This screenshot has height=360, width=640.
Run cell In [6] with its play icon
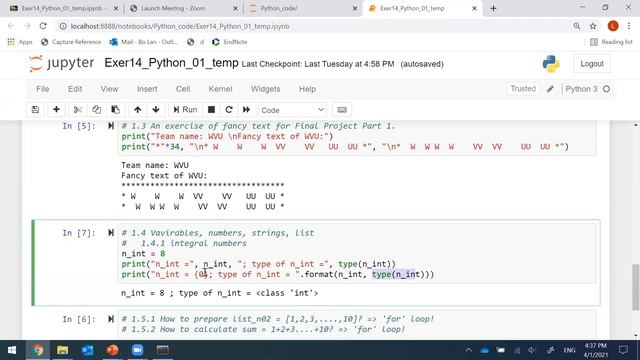click(x=111, y=319)
